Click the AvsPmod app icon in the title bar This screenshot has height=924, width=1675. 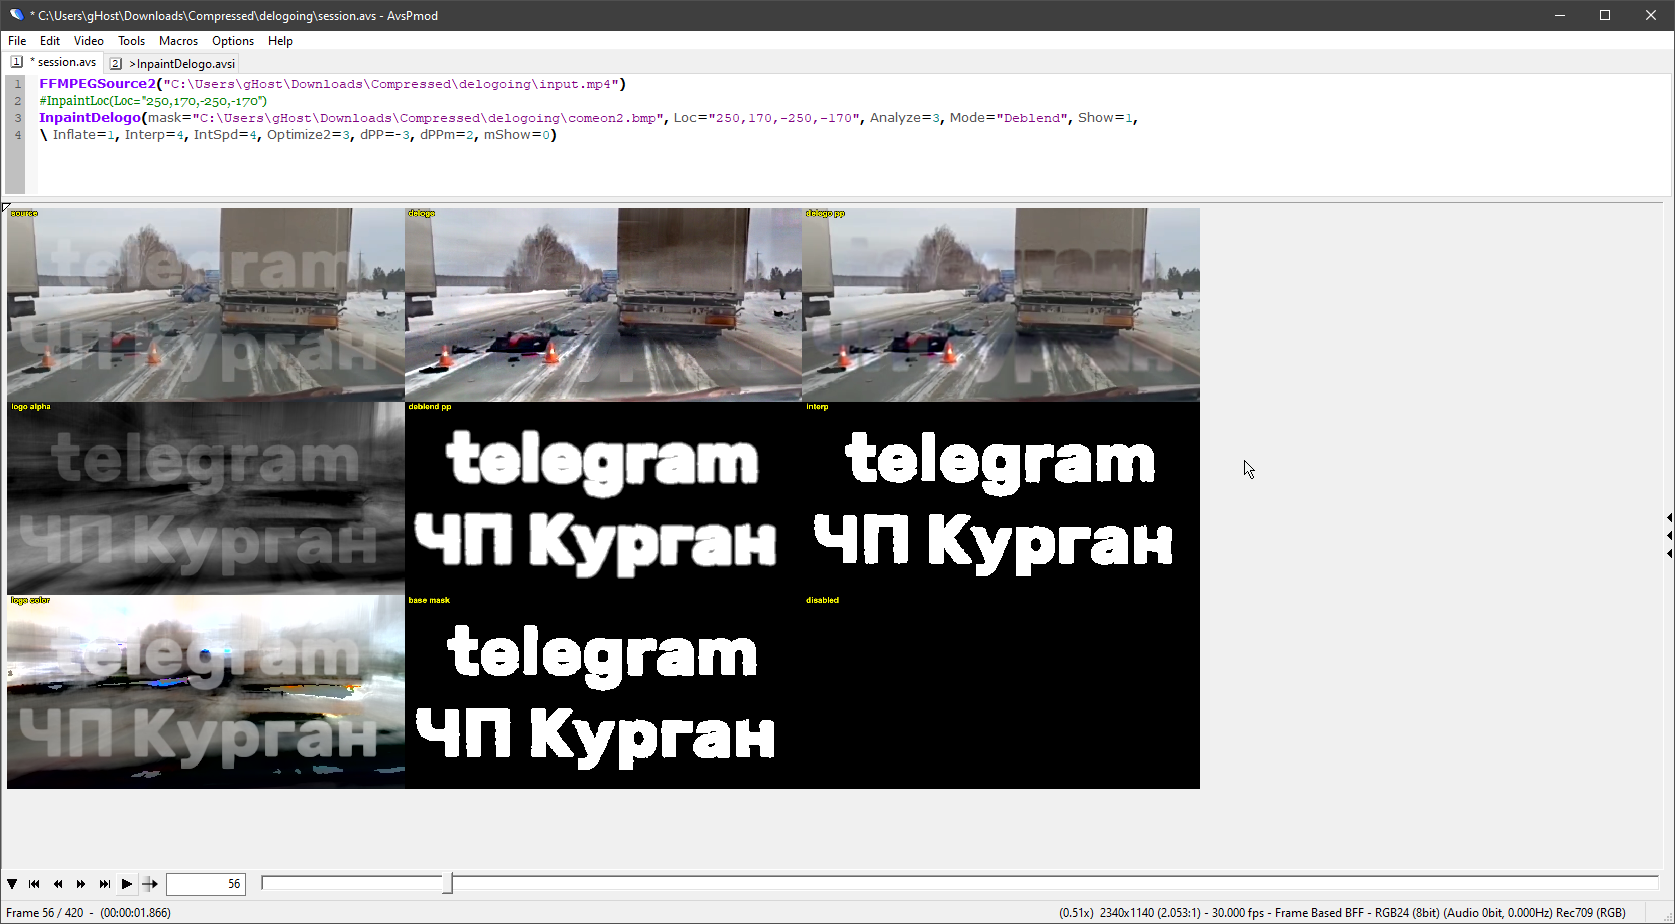pyautogui.click(x=16, y=15)
